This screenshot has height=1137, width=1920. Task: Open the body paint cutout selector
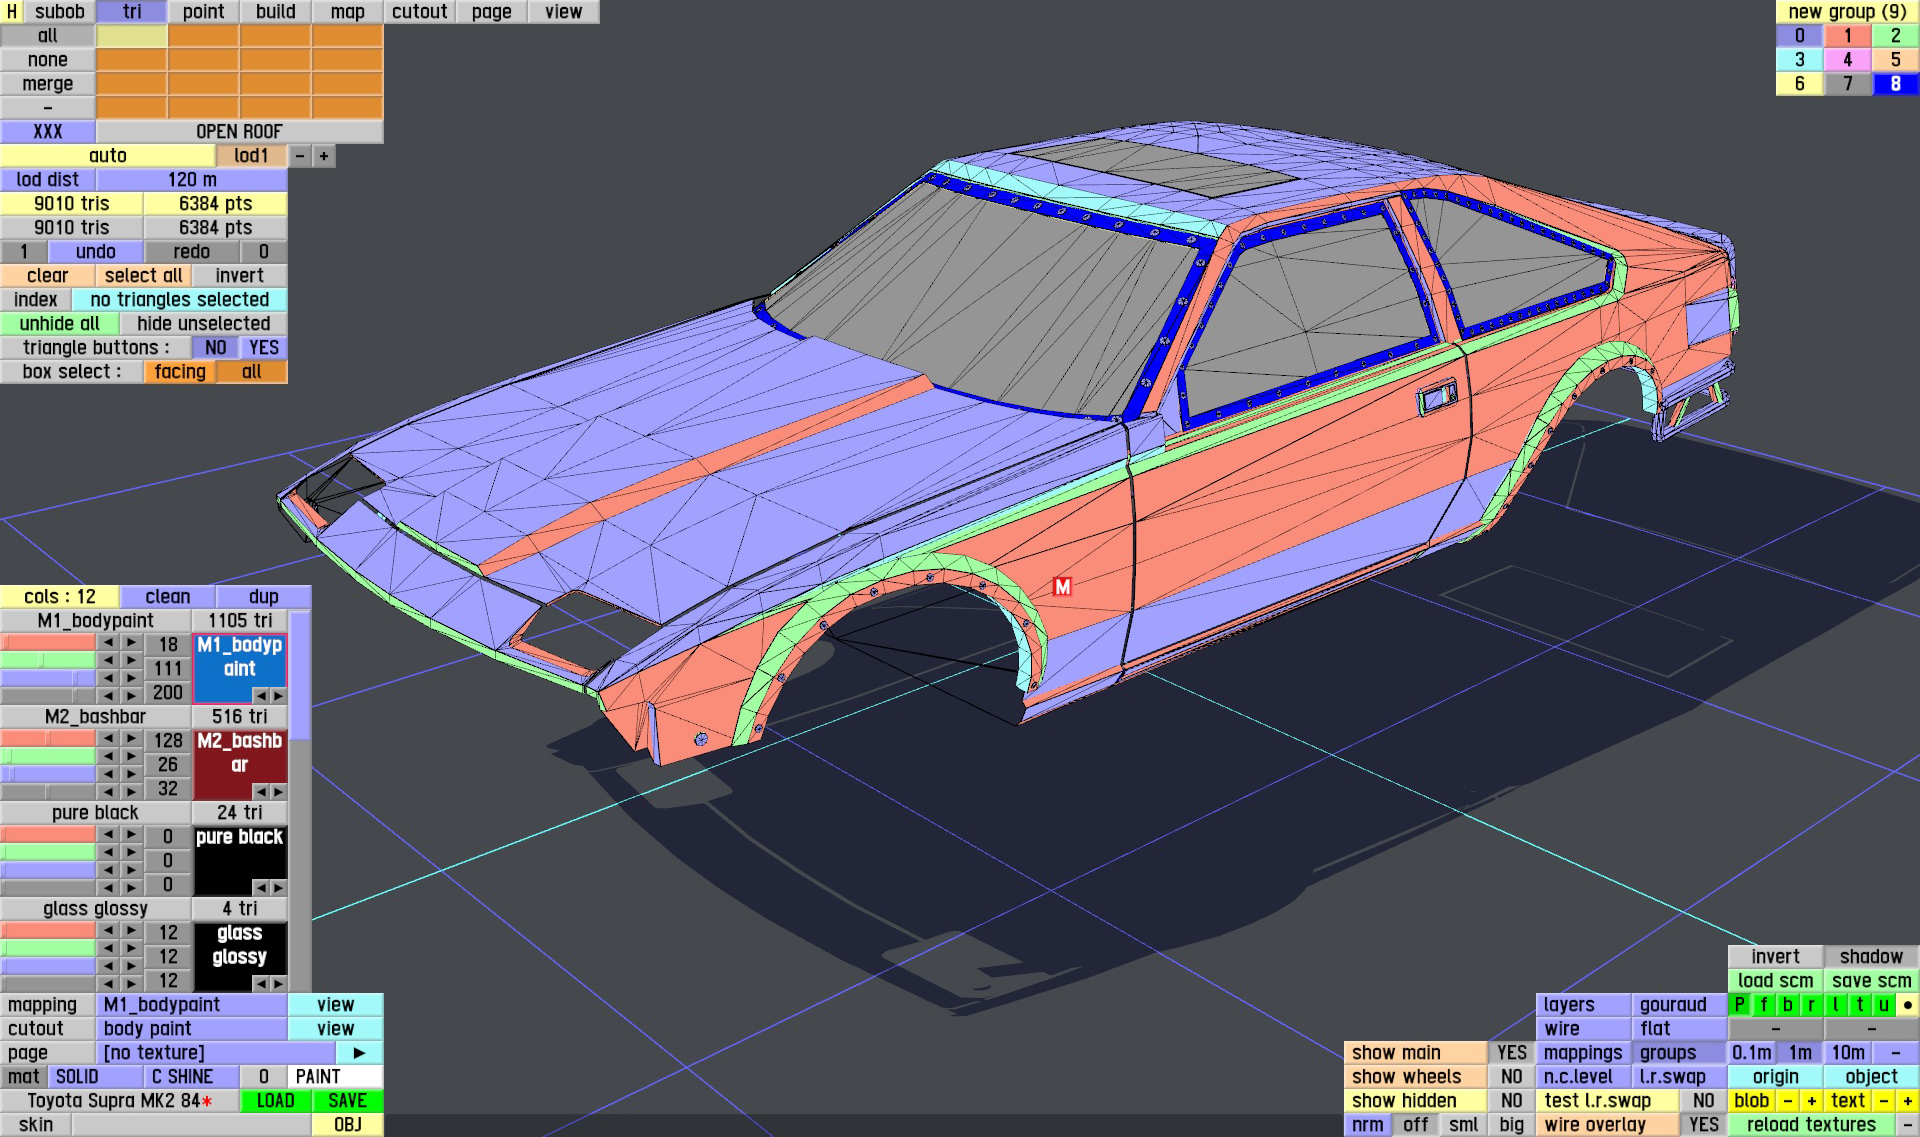coord(191,1029)
